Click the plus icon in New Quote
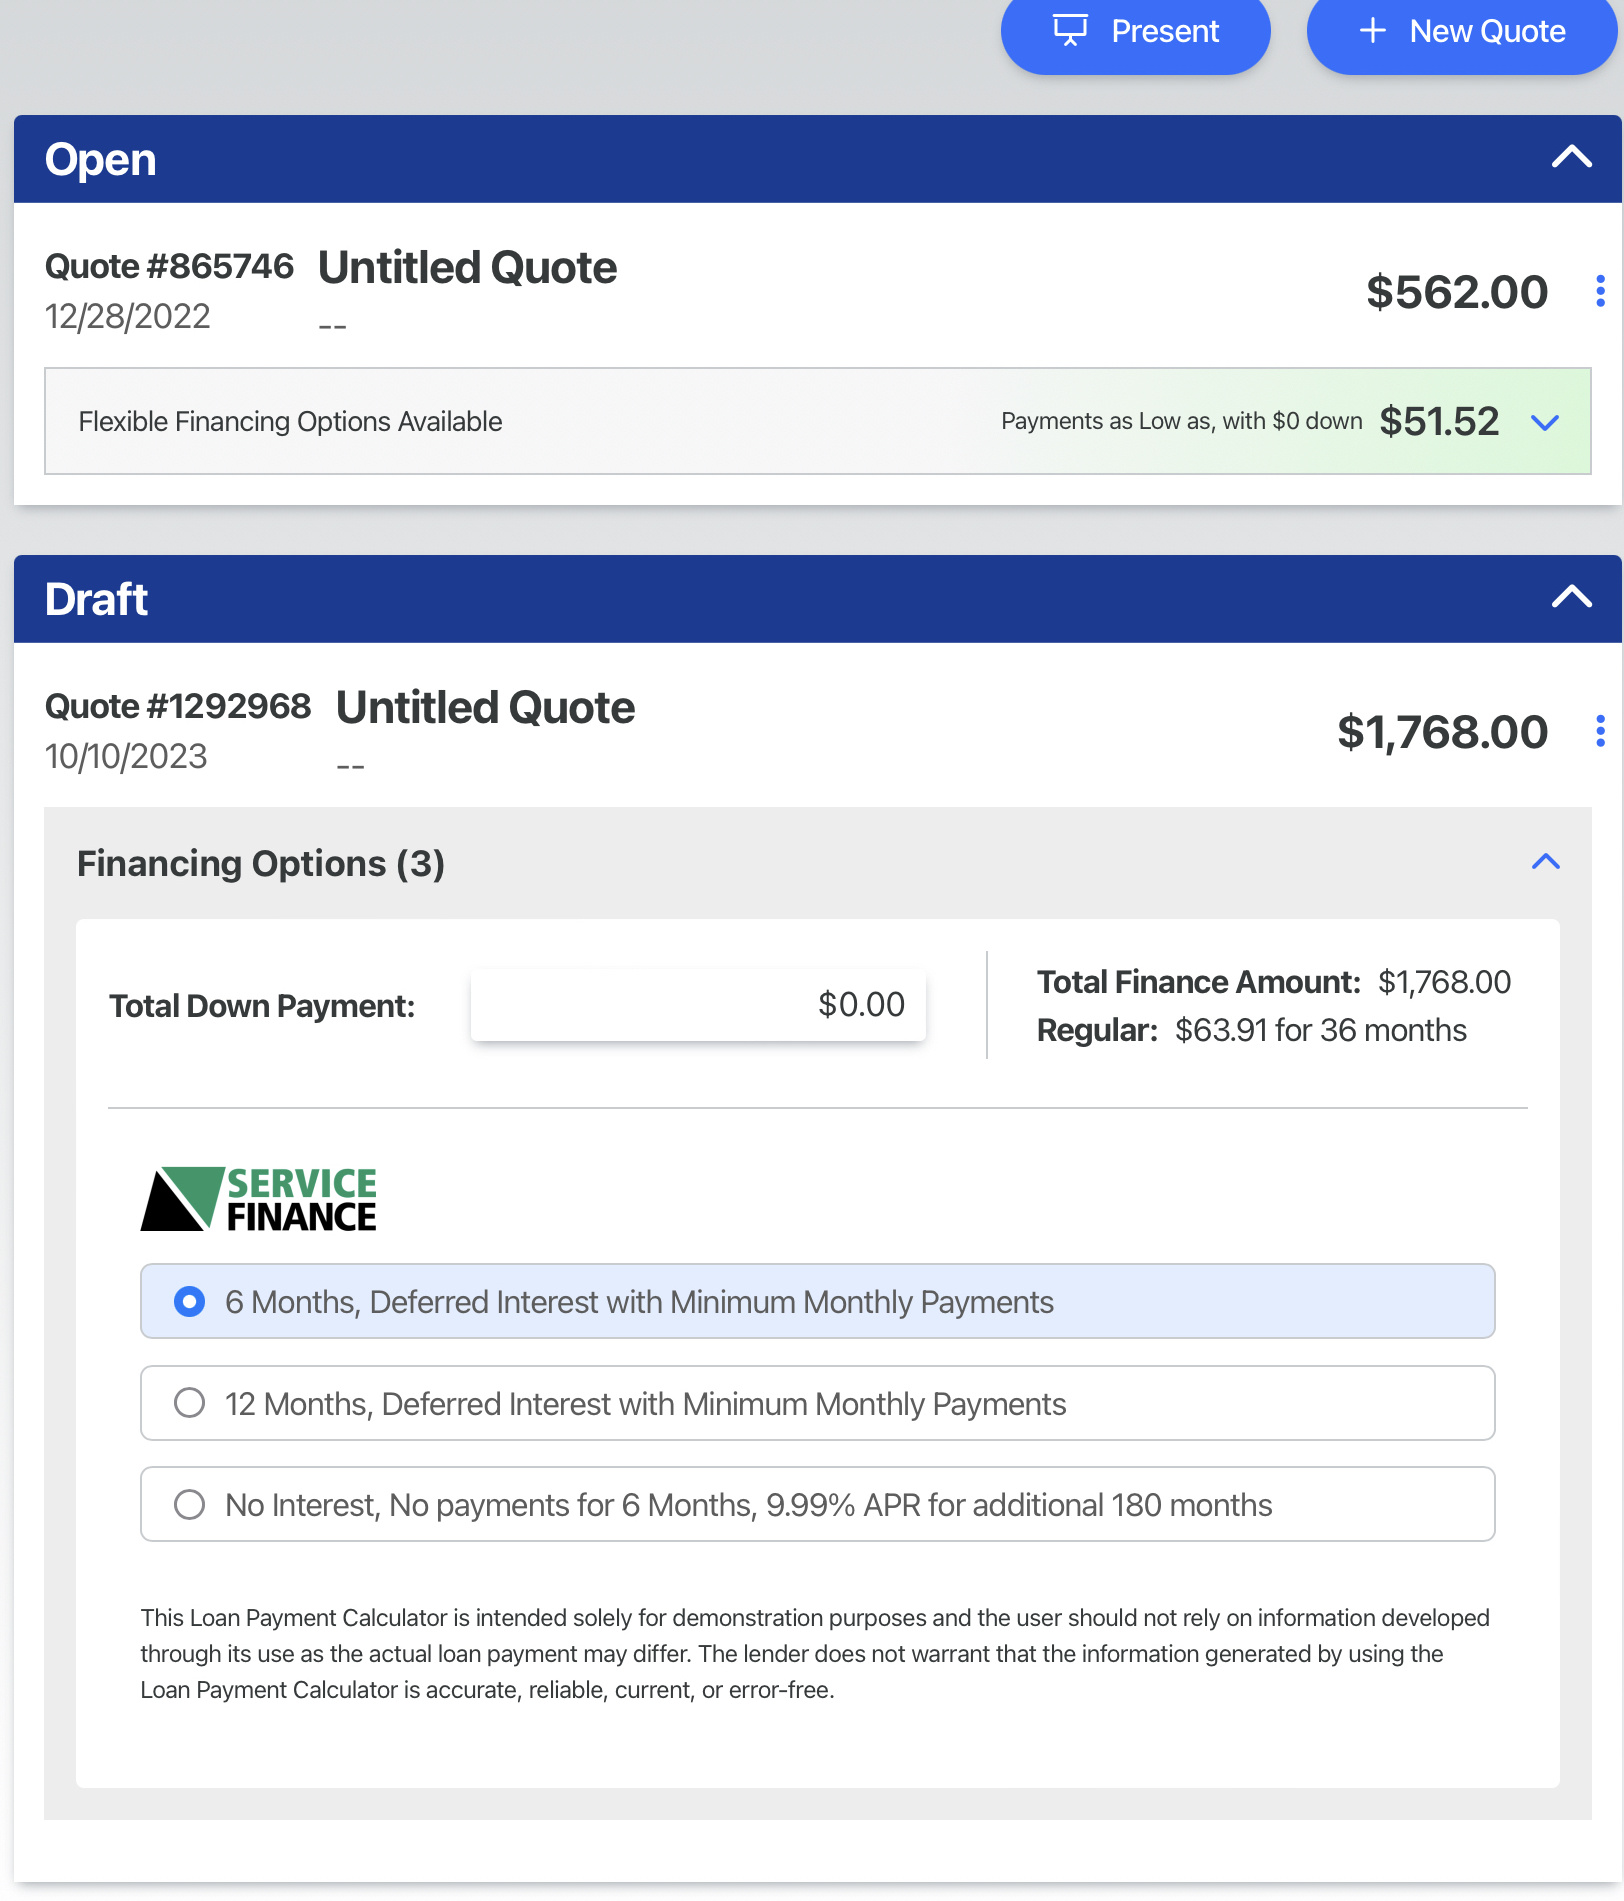 point(1372,30)
